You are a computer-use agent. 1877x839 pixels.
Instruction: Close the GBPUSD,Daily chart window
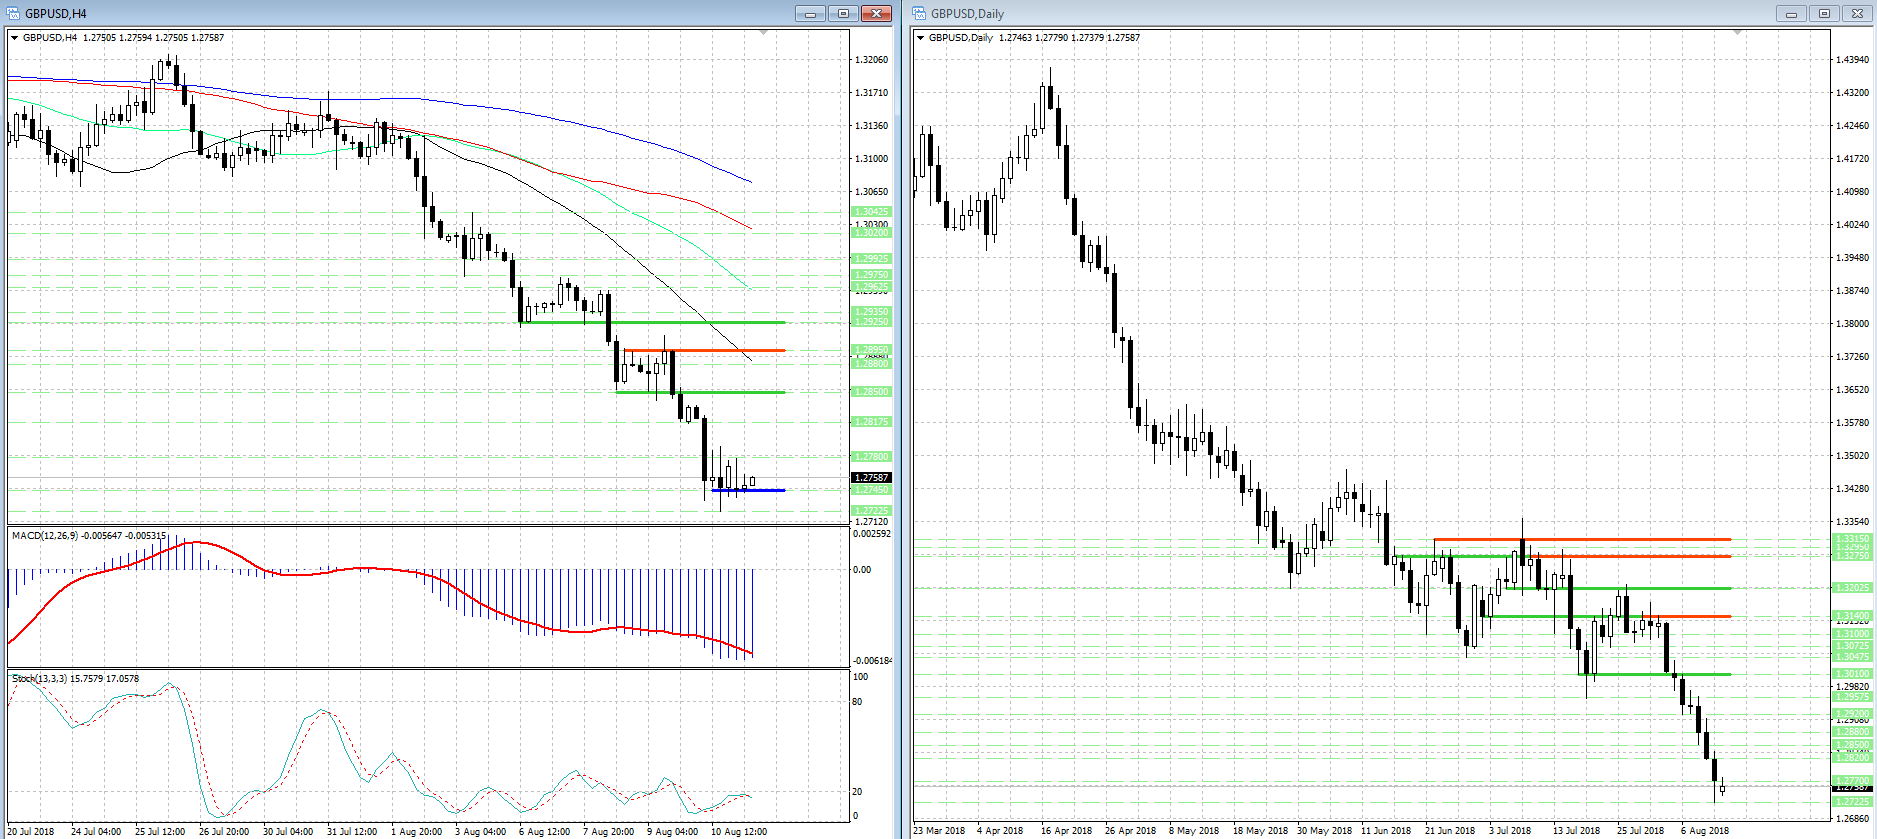point(1857,13)
